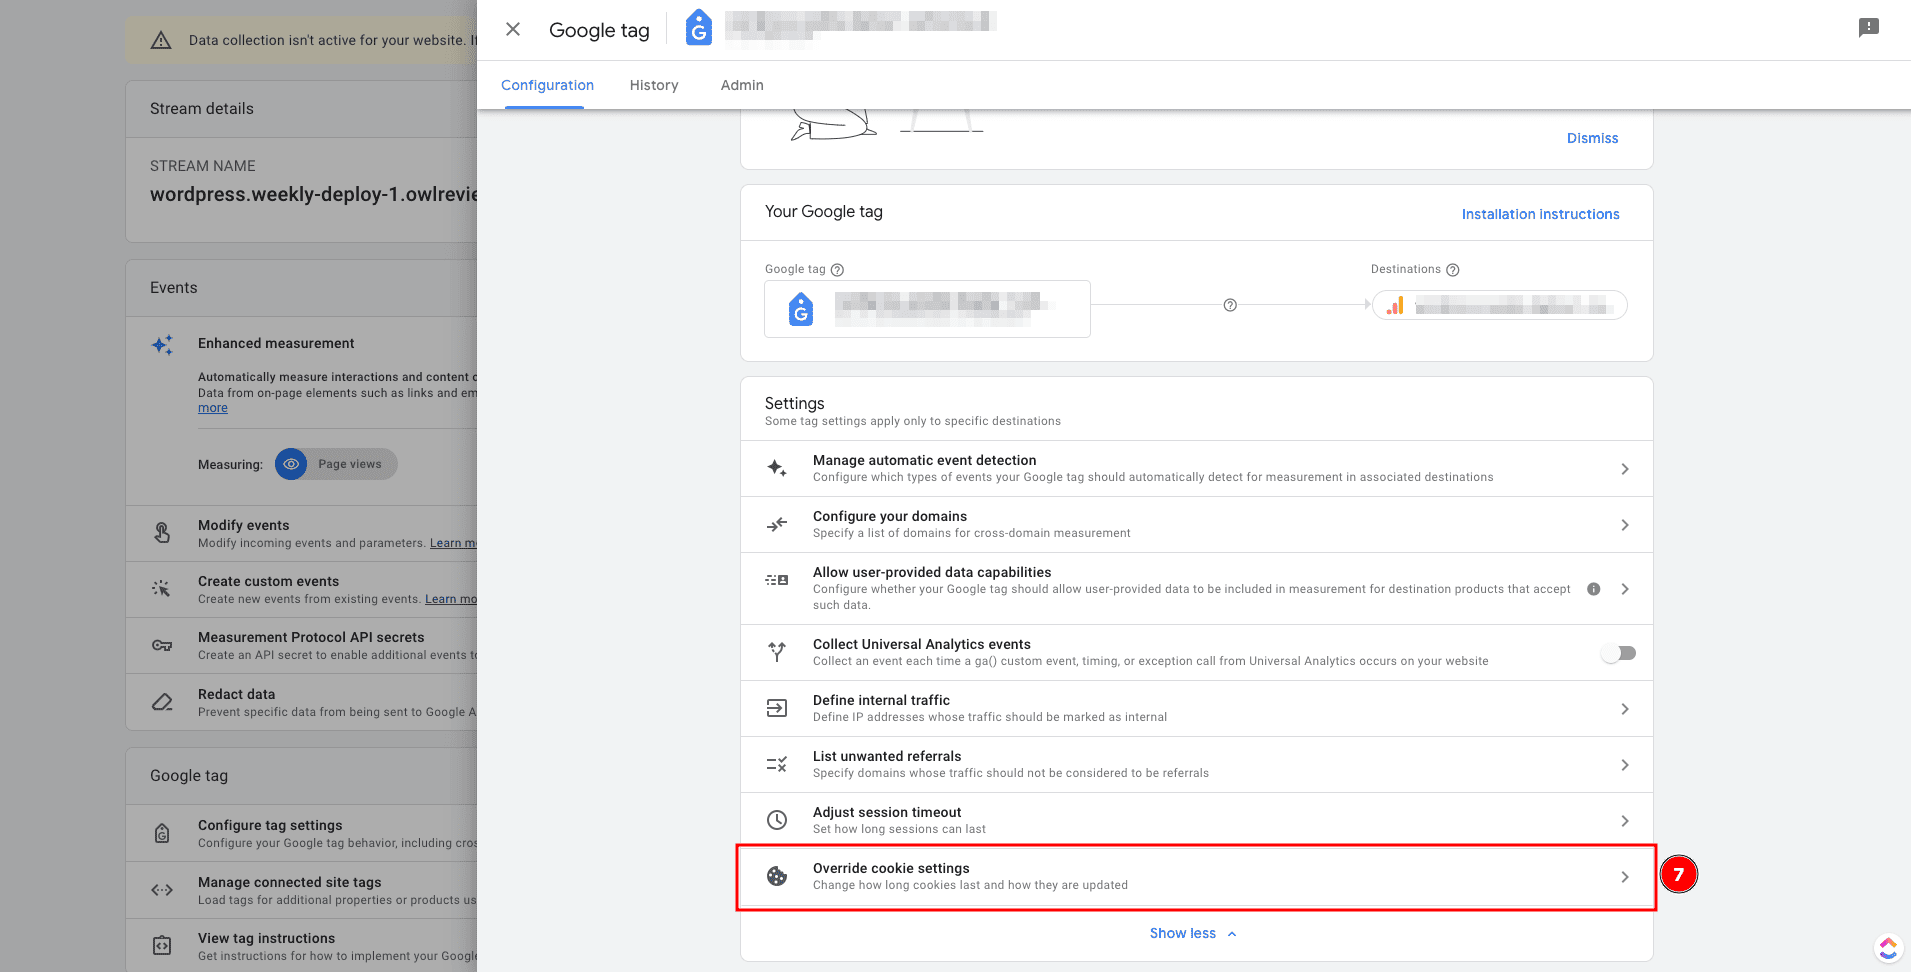Click the cookie icon for Override cookie settings

point(777,877)
